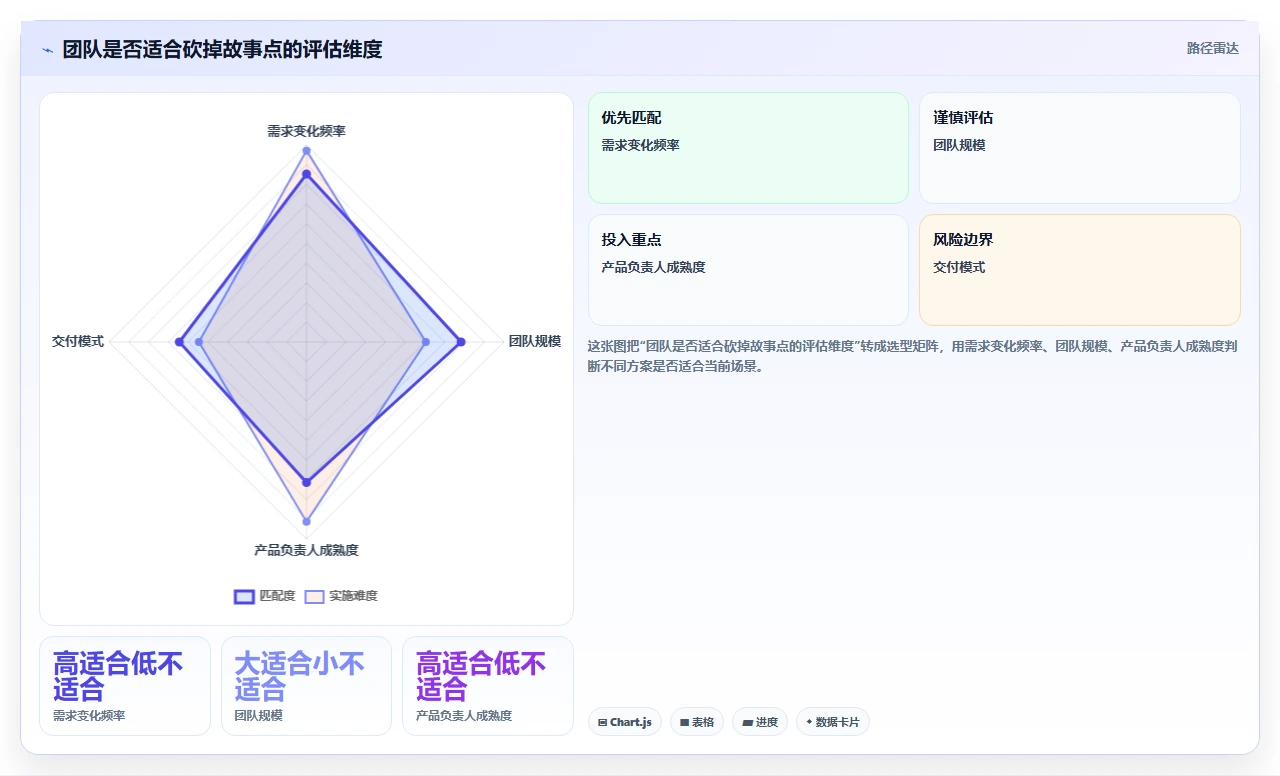Click the topmost radar point under 需求变化频率
This screenshot has height=776, width=1280.
(307, 151)
